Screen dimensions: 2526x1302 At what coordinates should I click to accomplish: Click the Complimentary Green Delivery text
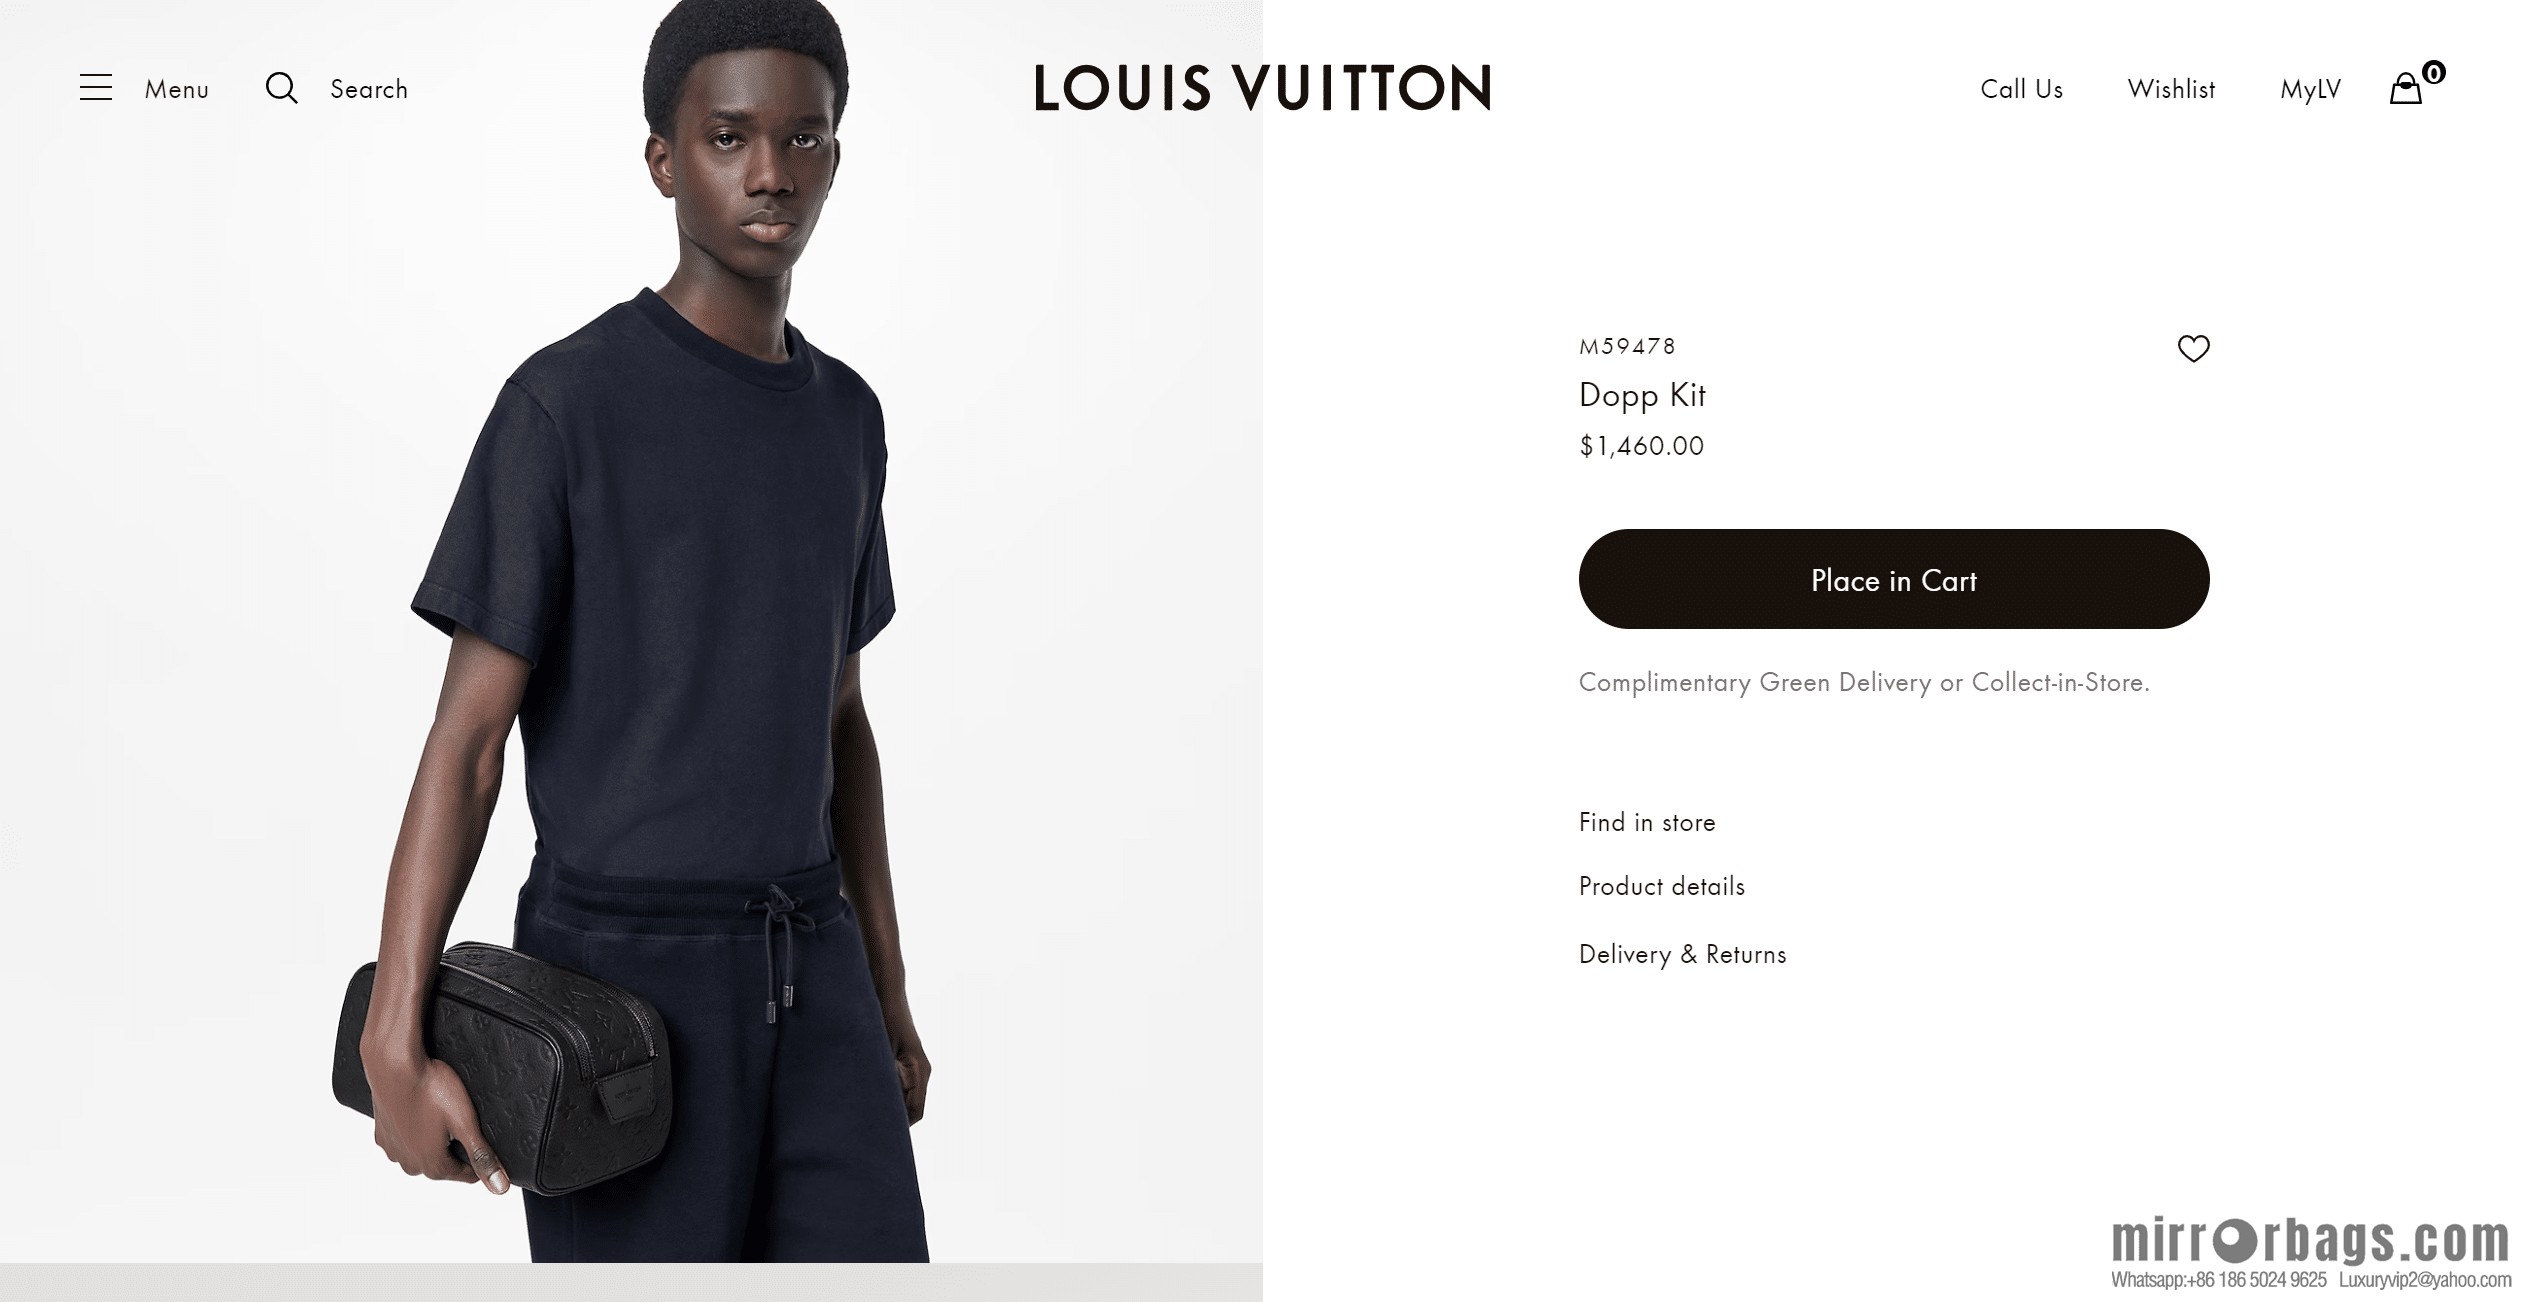point(1864,682)
